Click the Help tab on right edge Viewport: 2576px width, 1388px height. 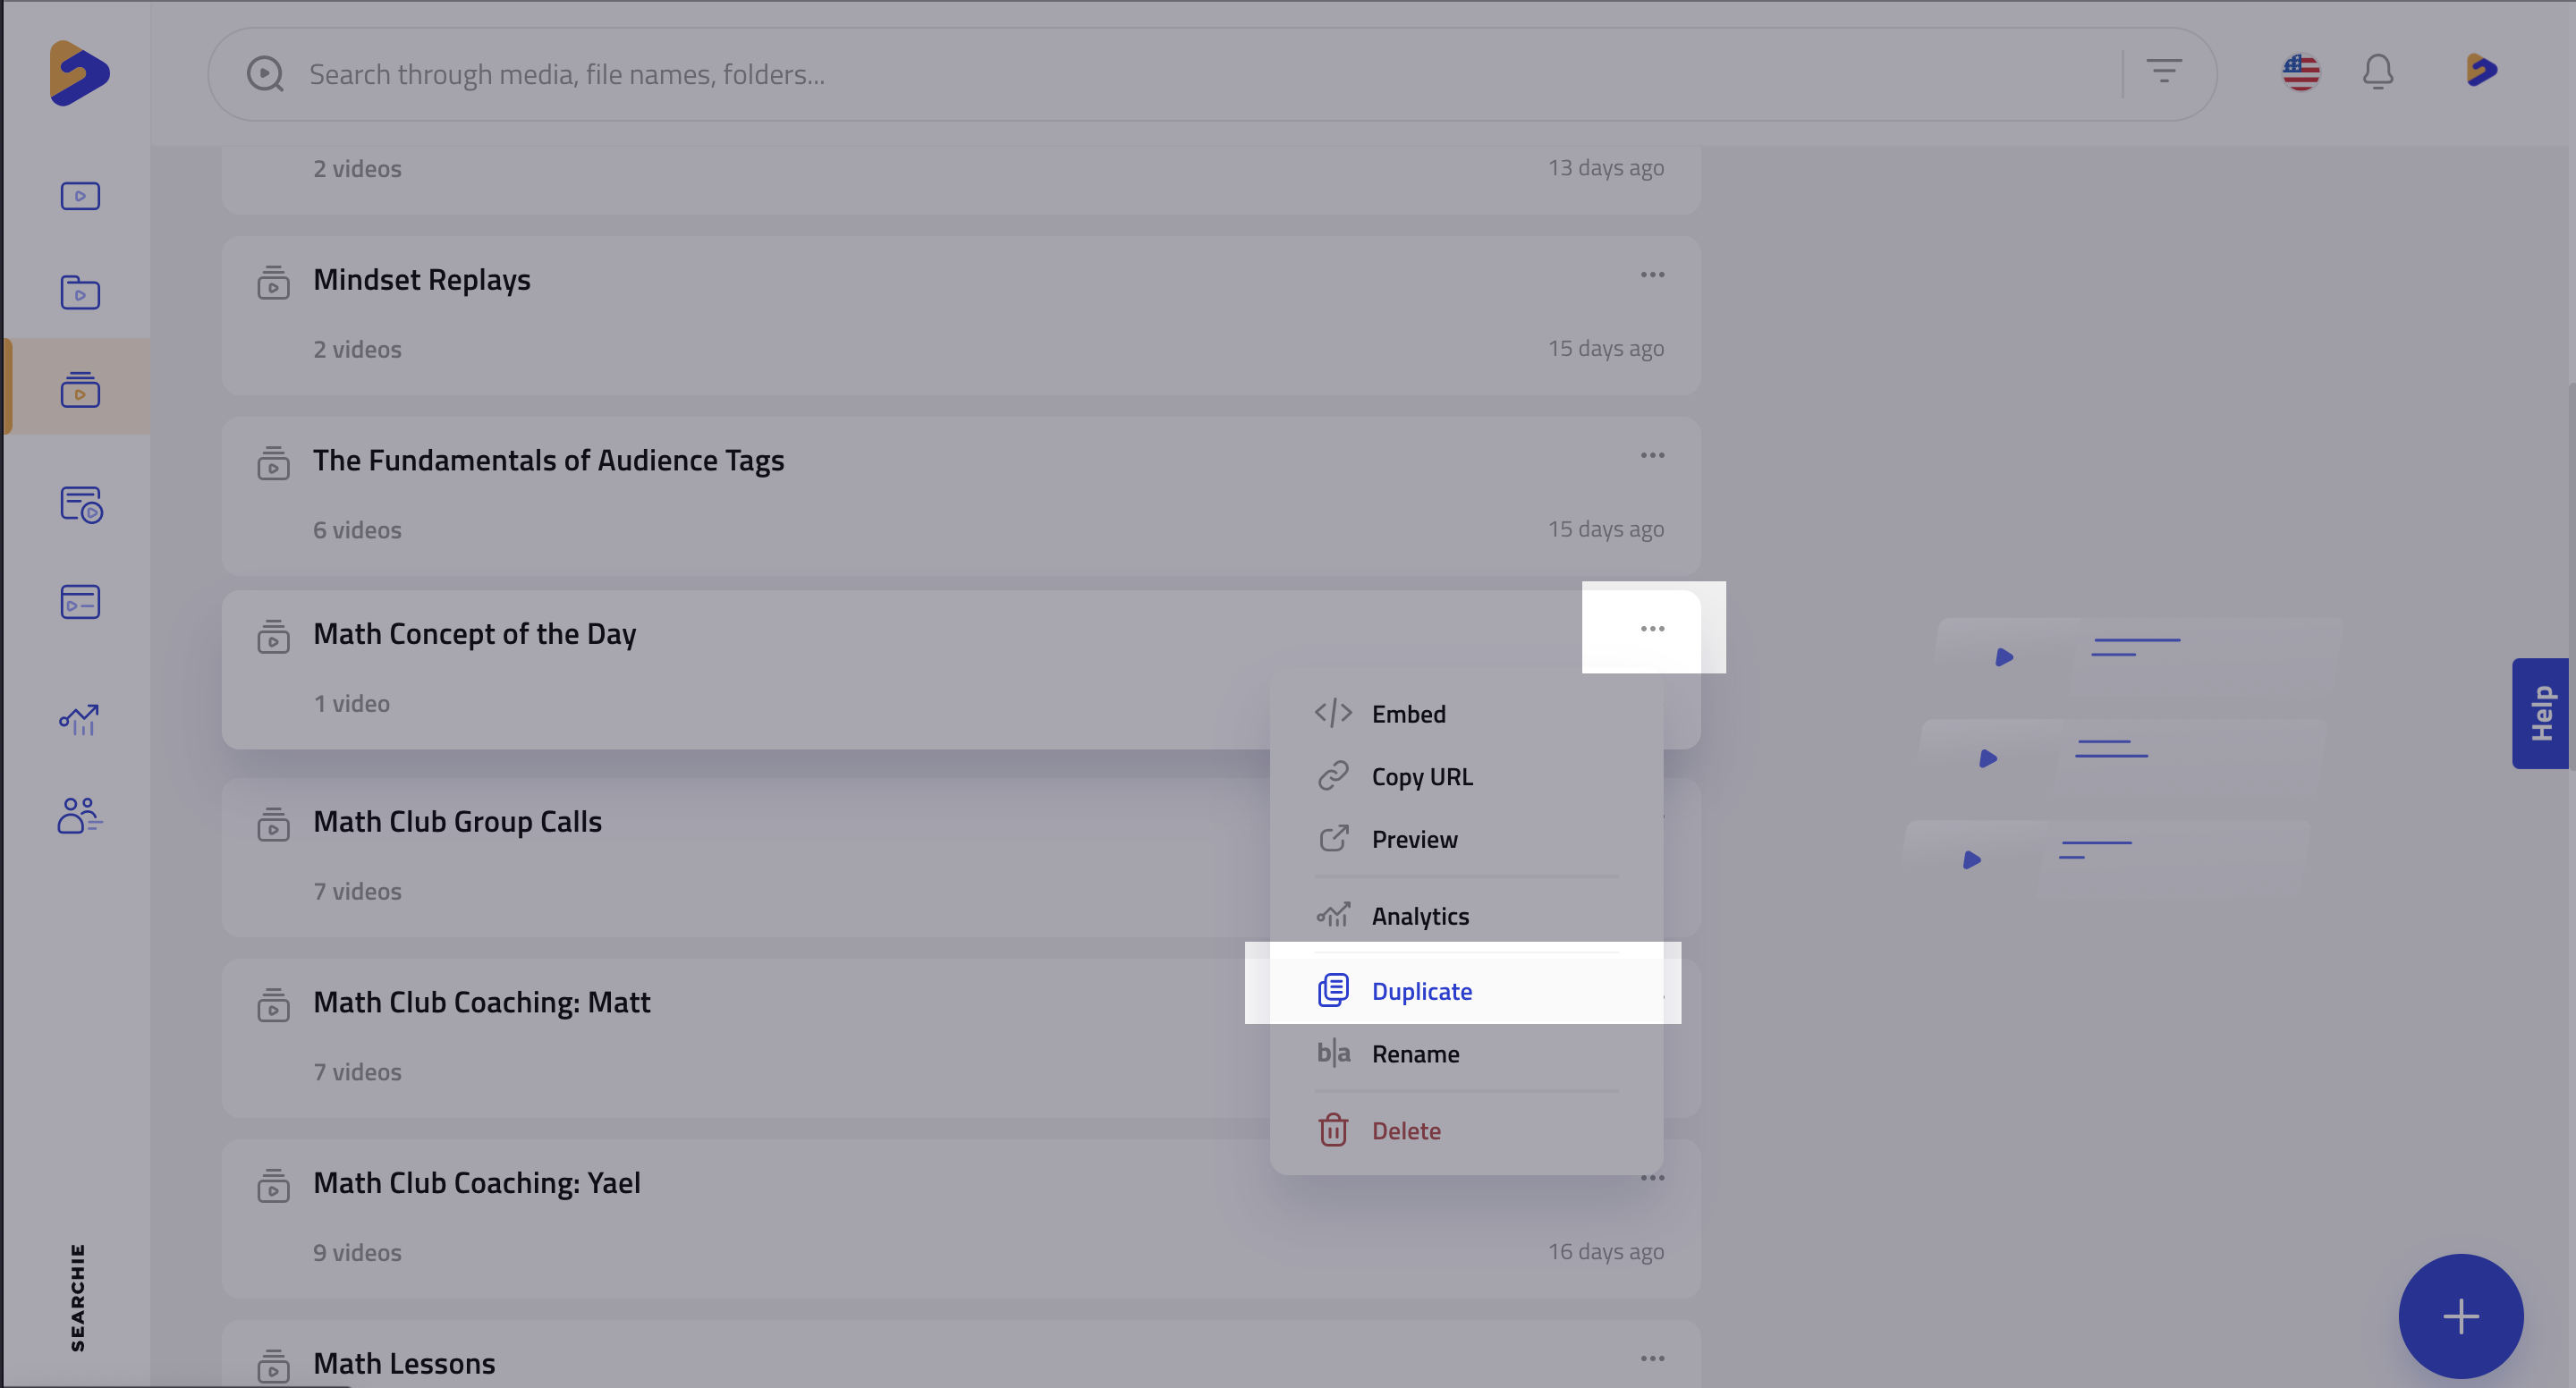[2541, 713]
